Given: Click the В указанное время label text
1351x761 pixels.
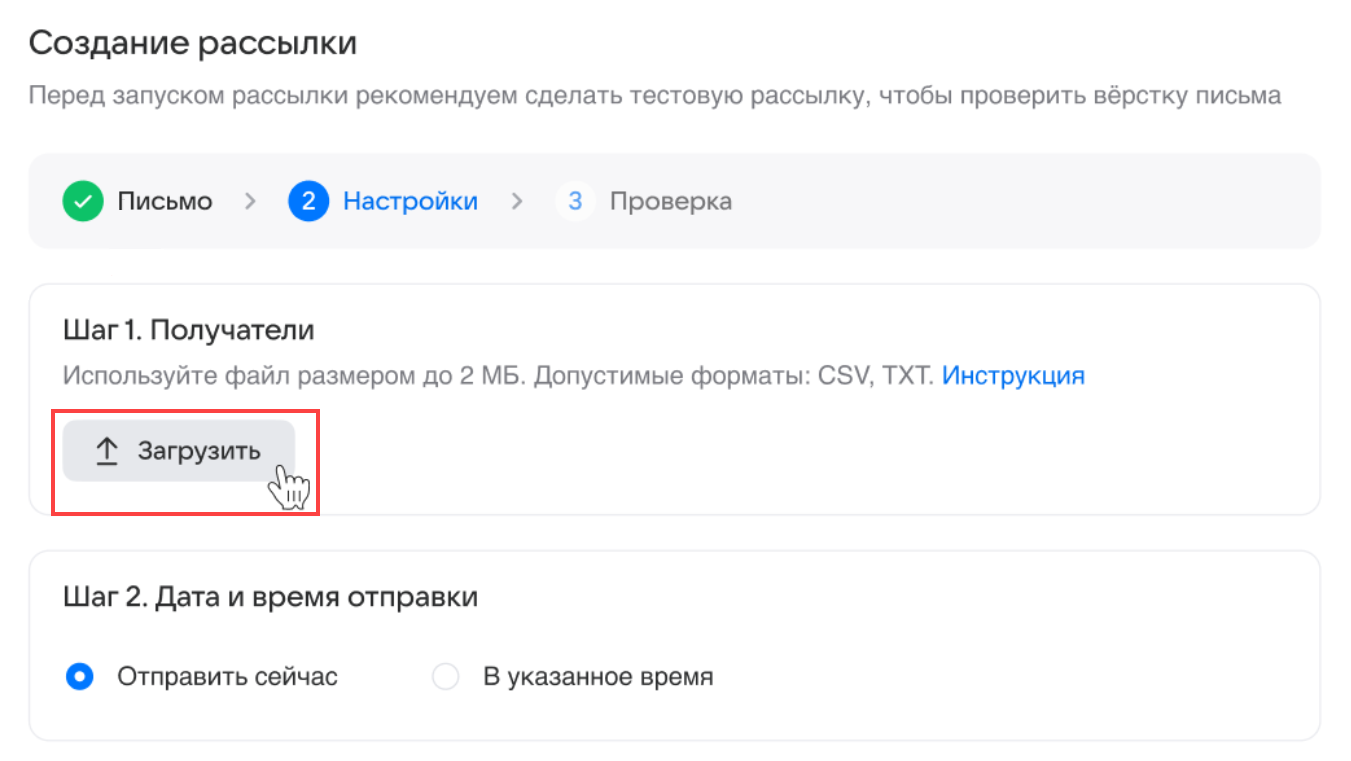Looking at the screenshot, I should 598,677.
